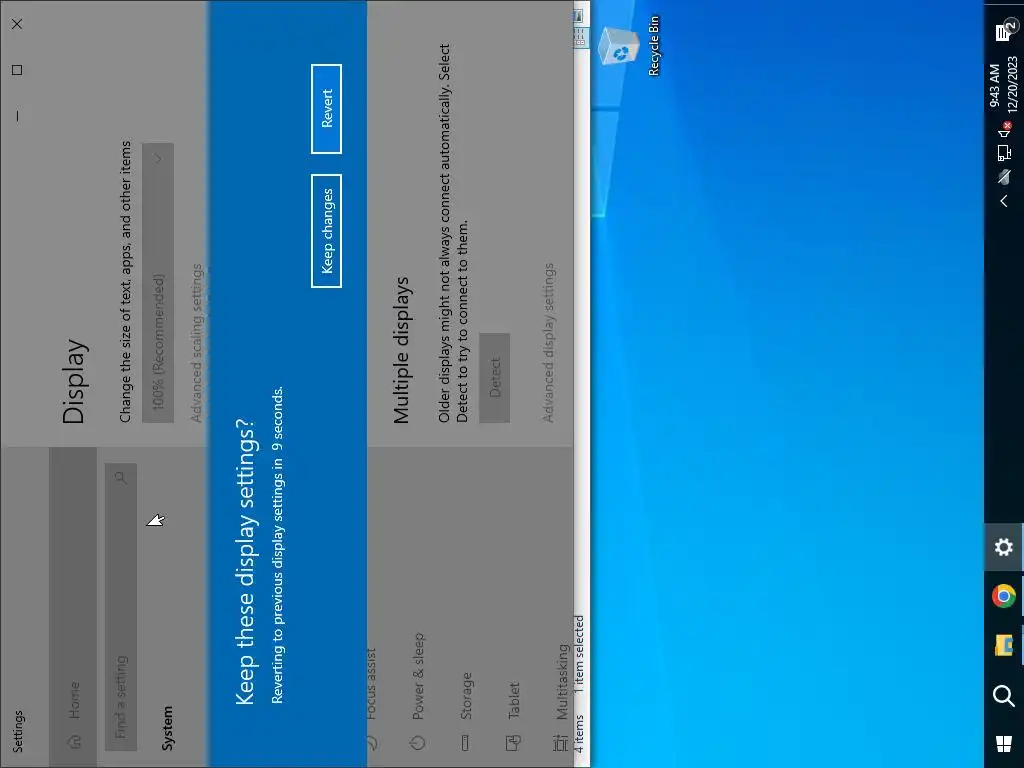
Task: Click the Storage sidebar icon
Action: (465, 743)
